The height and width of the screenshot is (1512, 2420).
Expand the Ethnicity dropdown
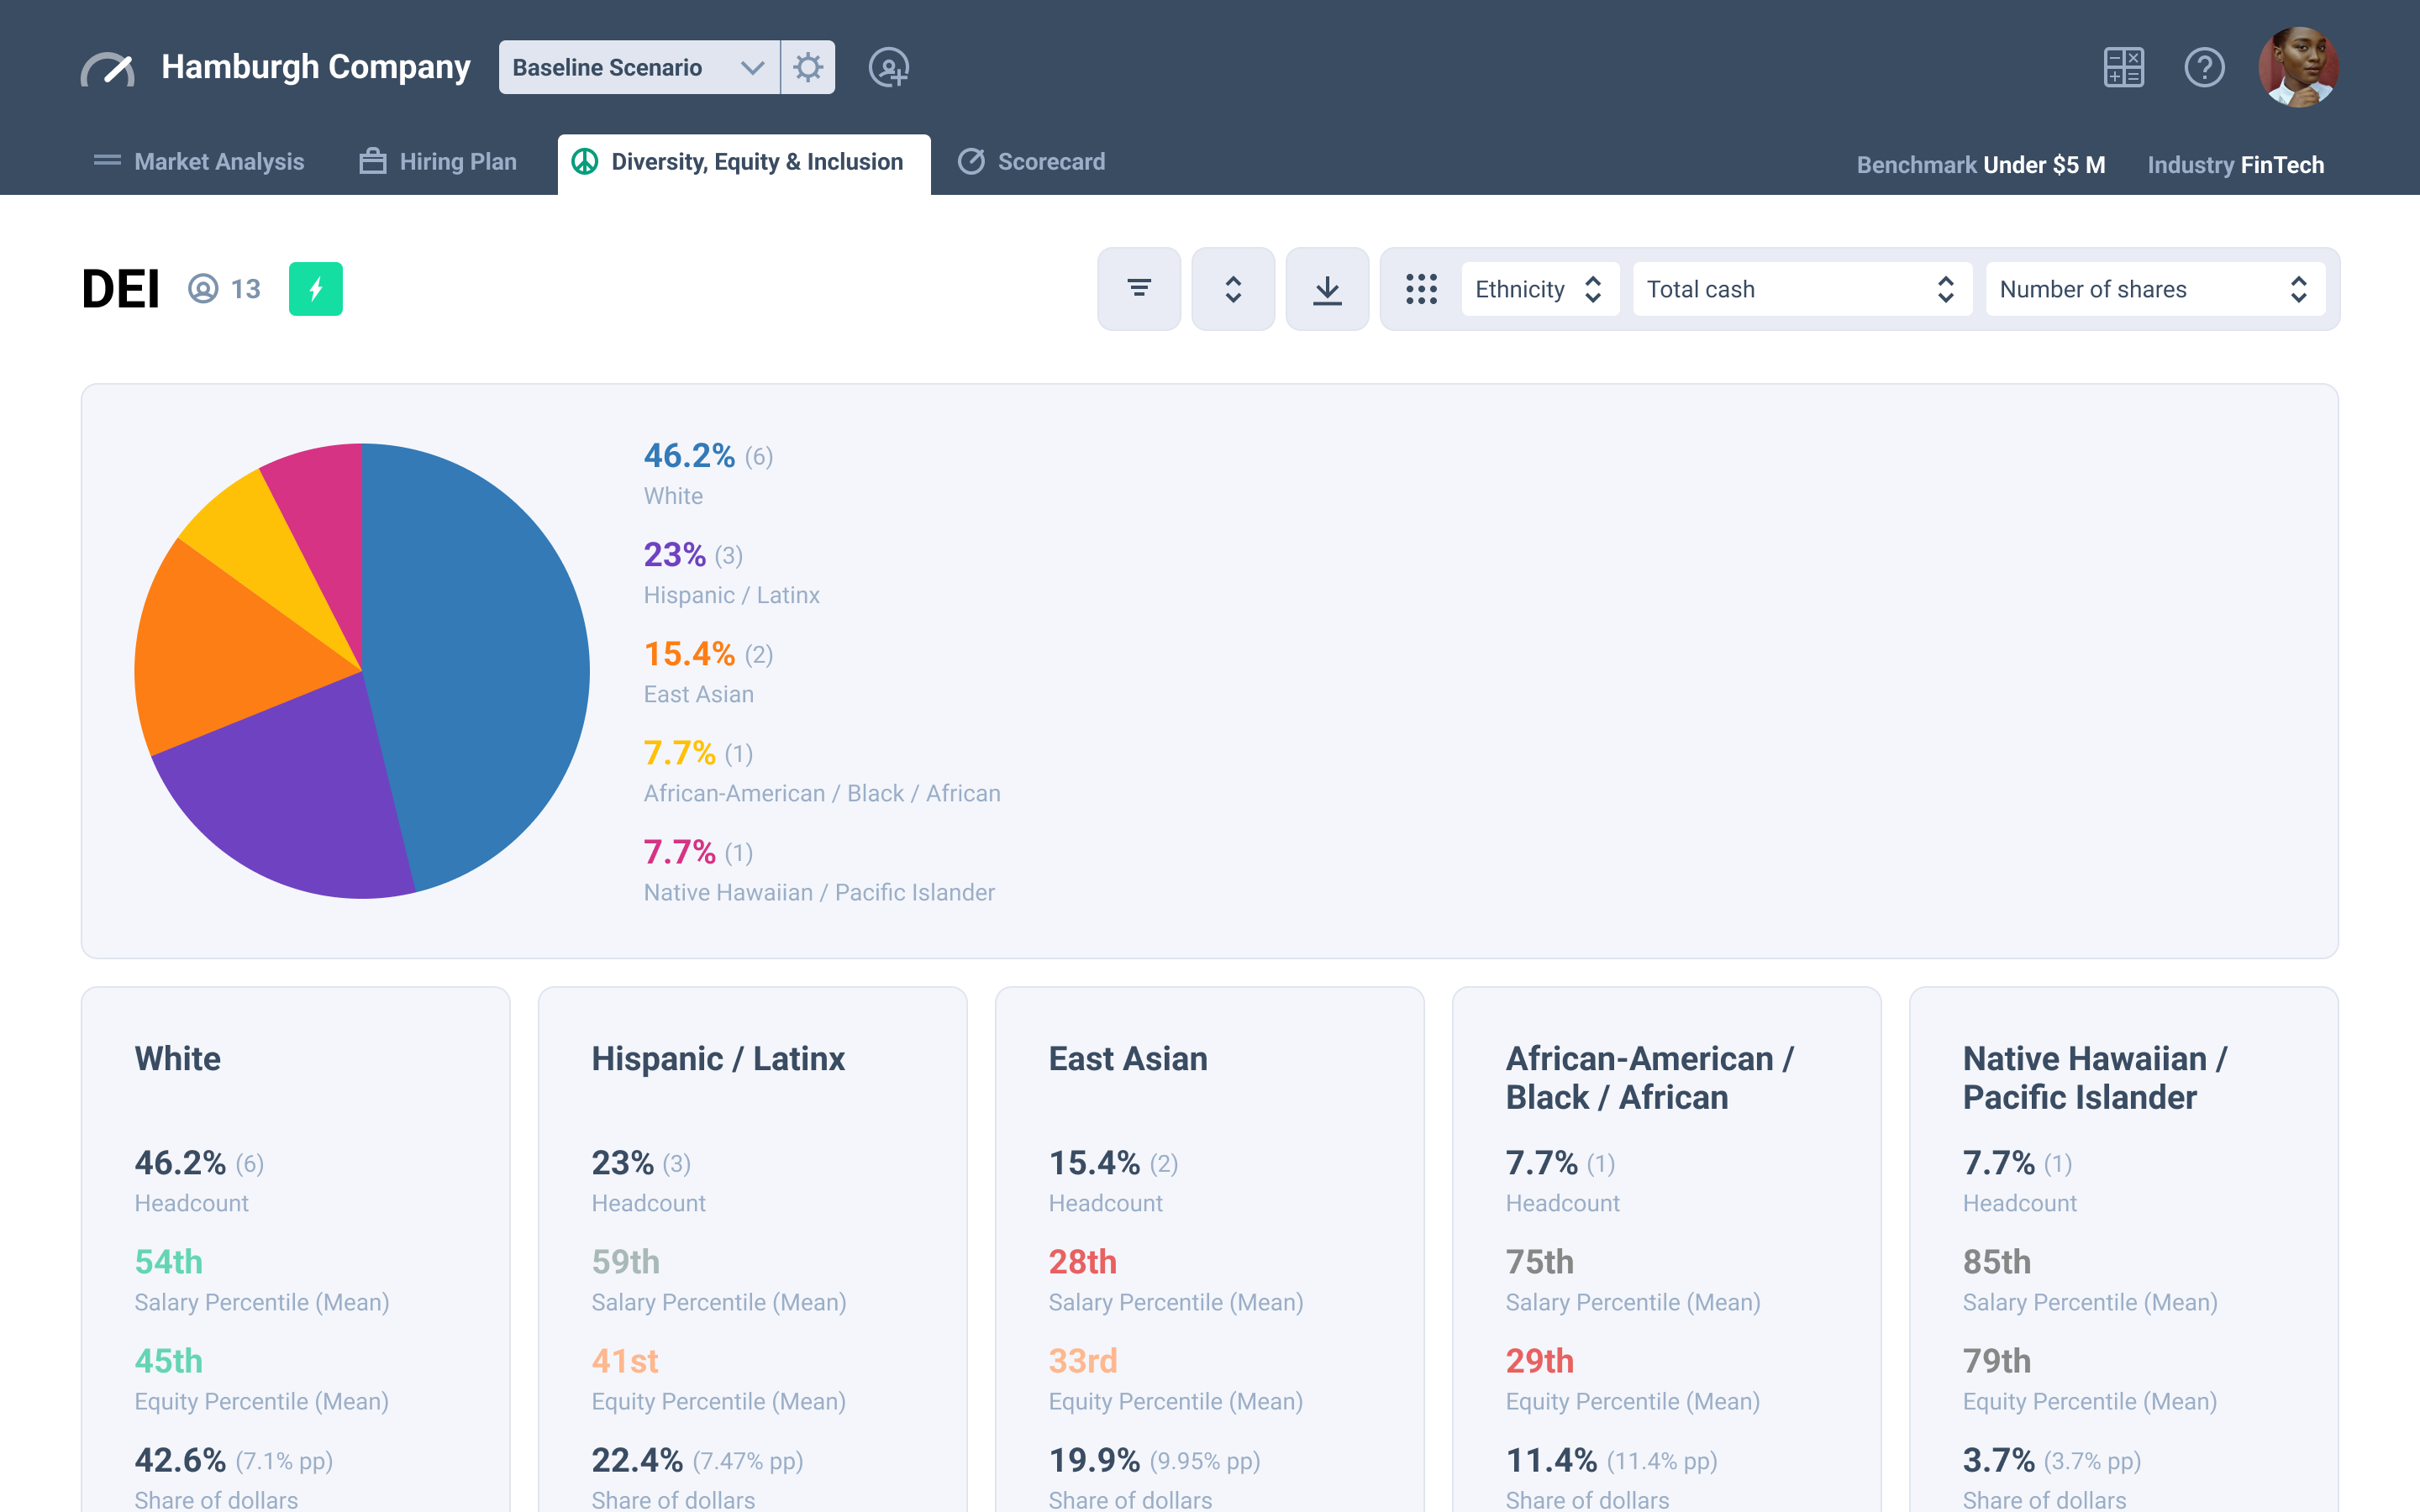tap(1539, 289)
